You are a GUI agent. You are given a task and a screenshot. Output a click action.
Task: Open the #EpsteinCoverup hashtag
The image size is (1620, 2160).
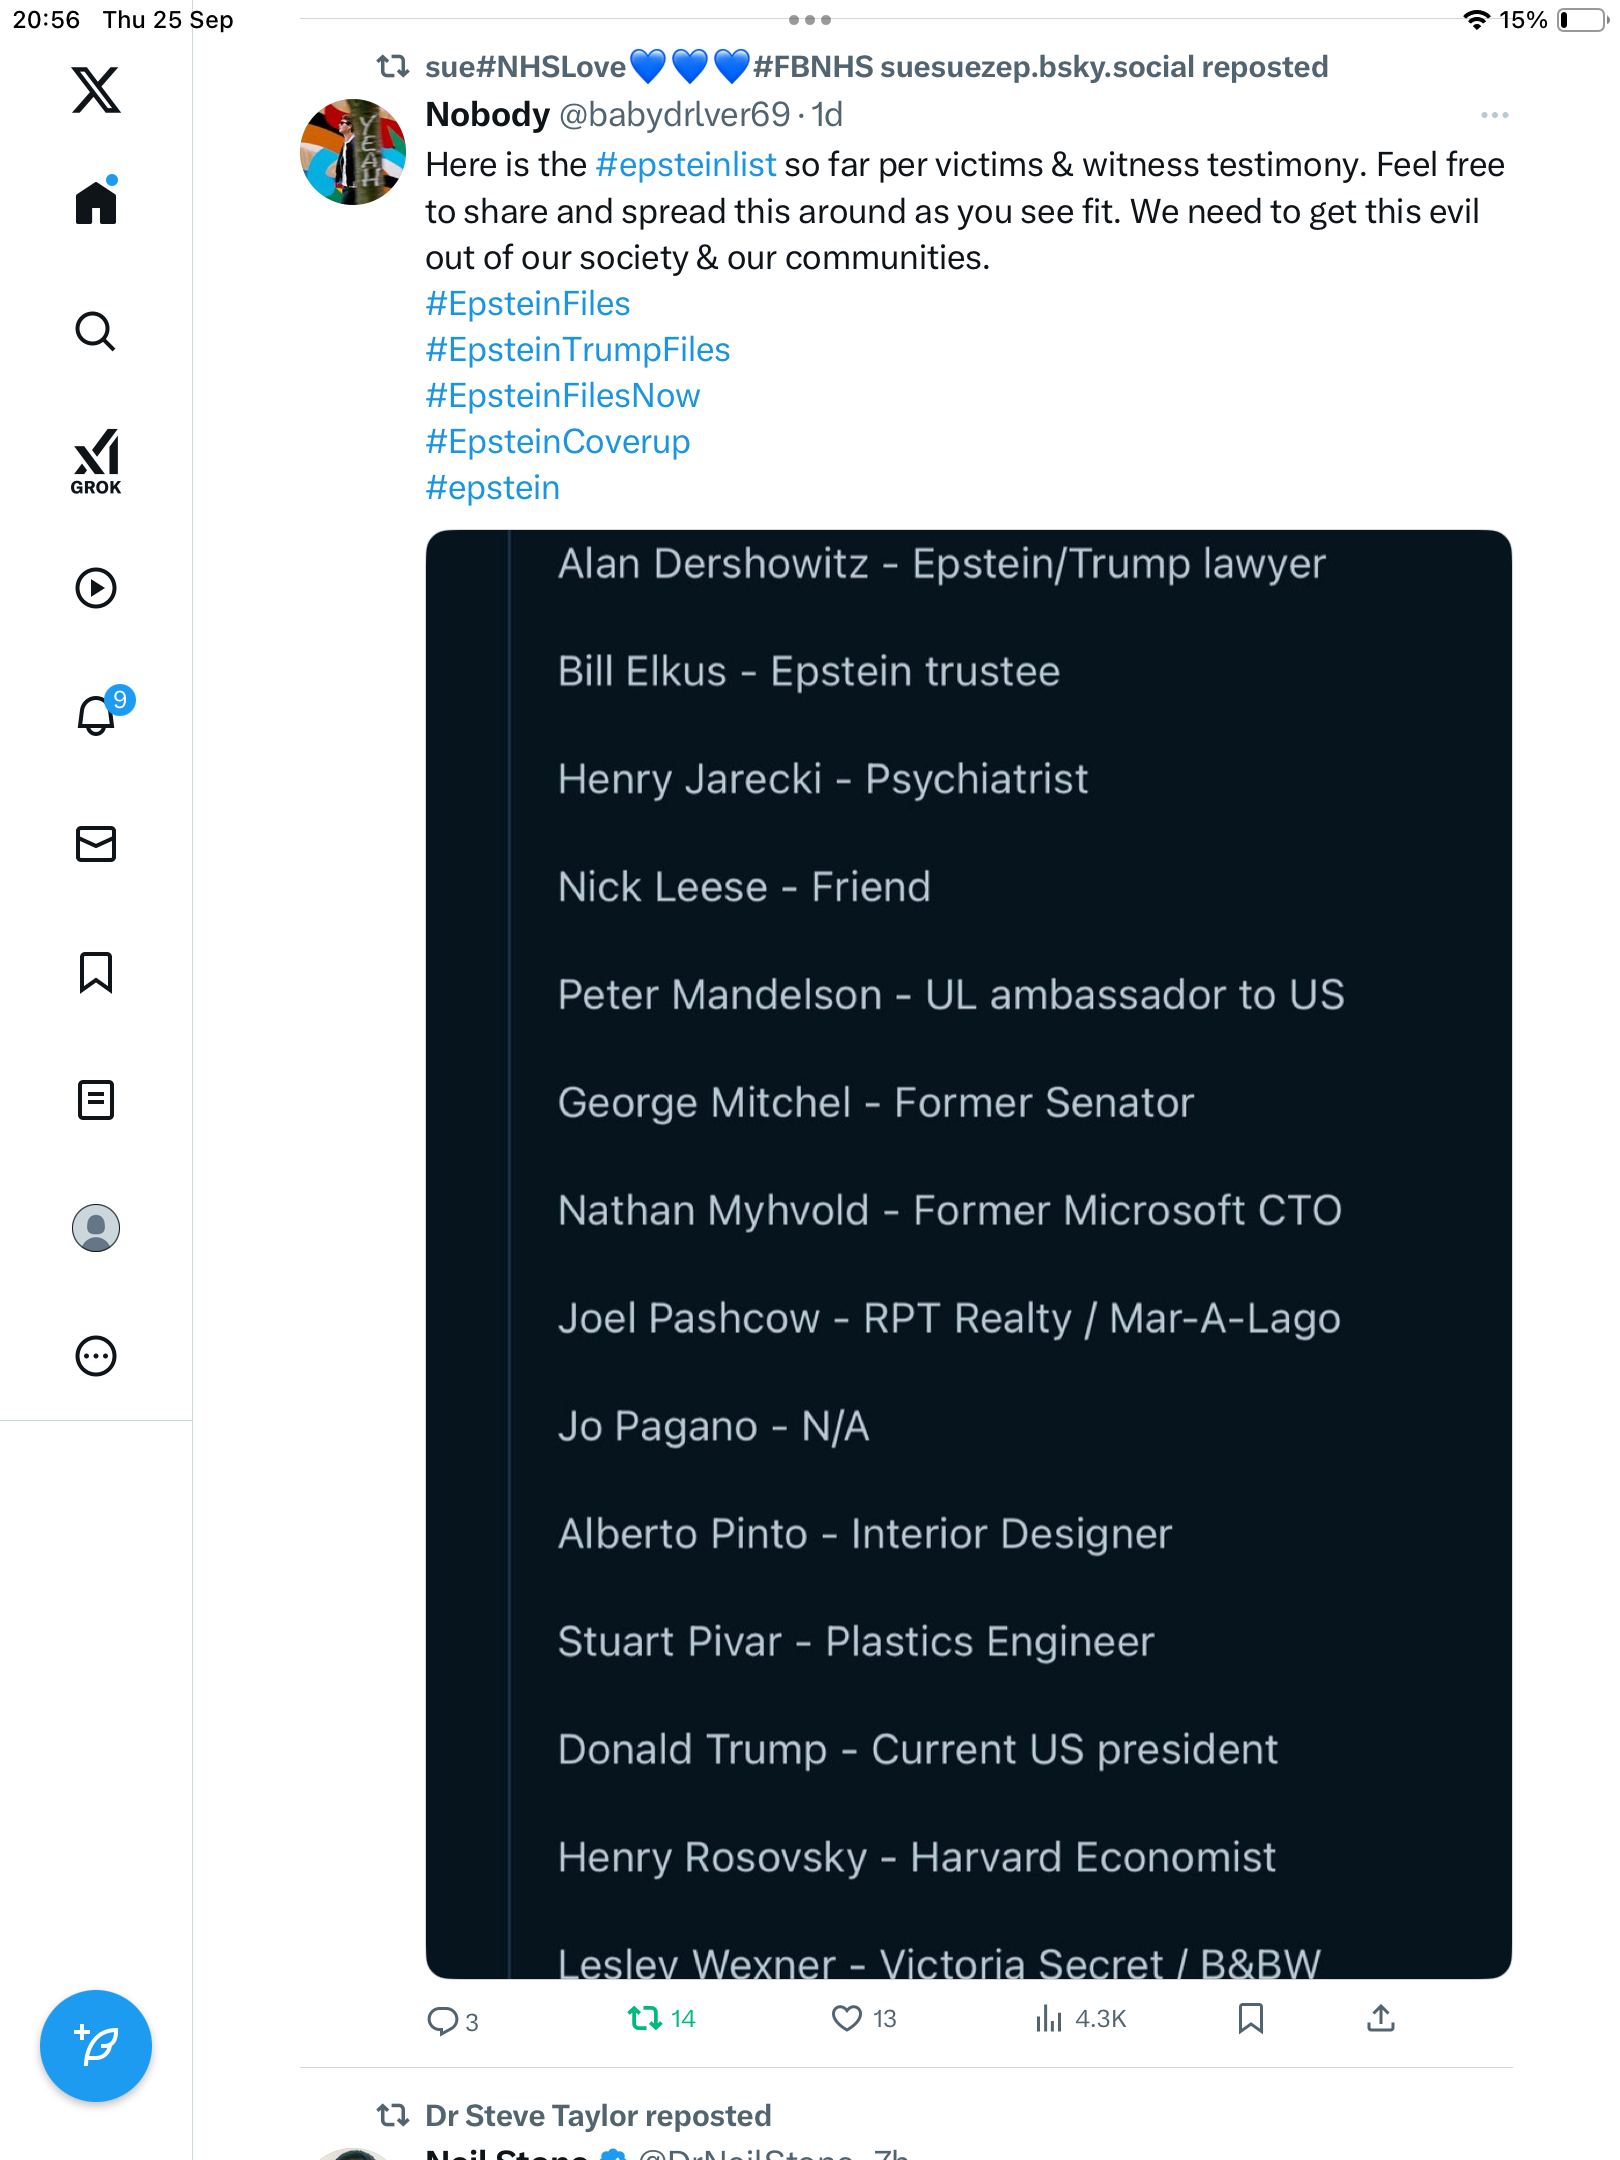557,442
